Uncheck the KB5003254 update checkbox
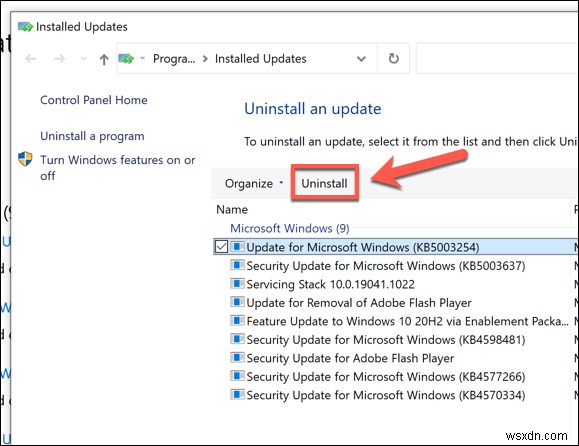This screenshot has height=446, width=579. point(221,247)
